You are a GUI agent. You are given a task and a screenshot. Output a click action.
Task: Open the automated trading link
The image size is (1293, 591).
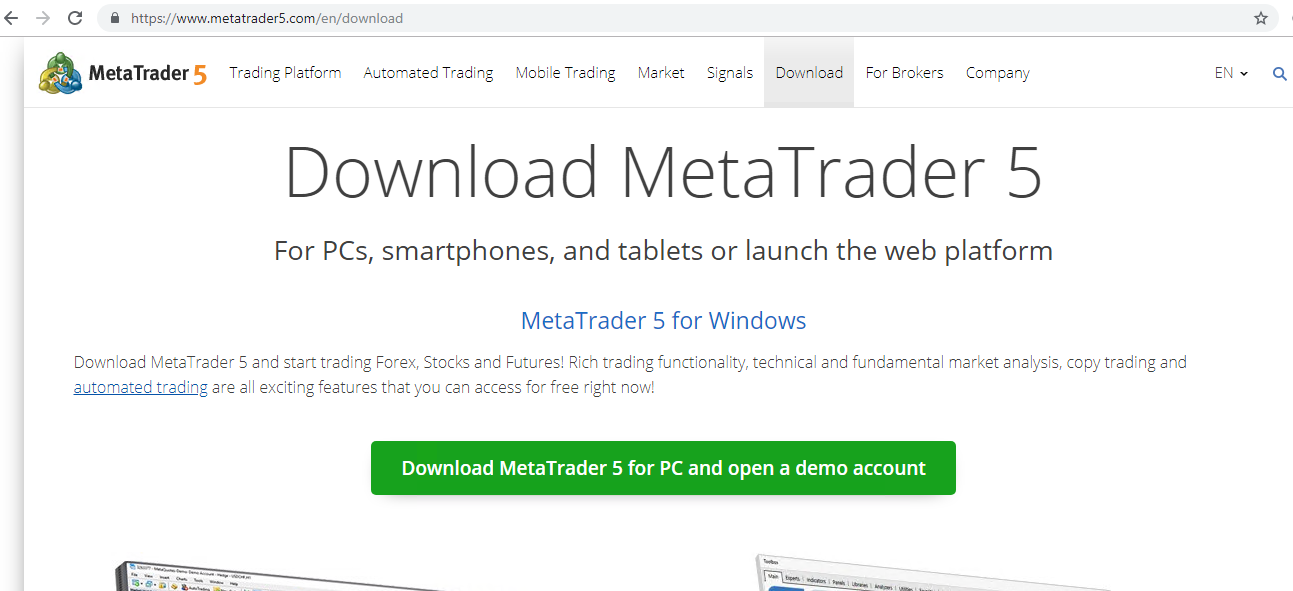point(140,387)
